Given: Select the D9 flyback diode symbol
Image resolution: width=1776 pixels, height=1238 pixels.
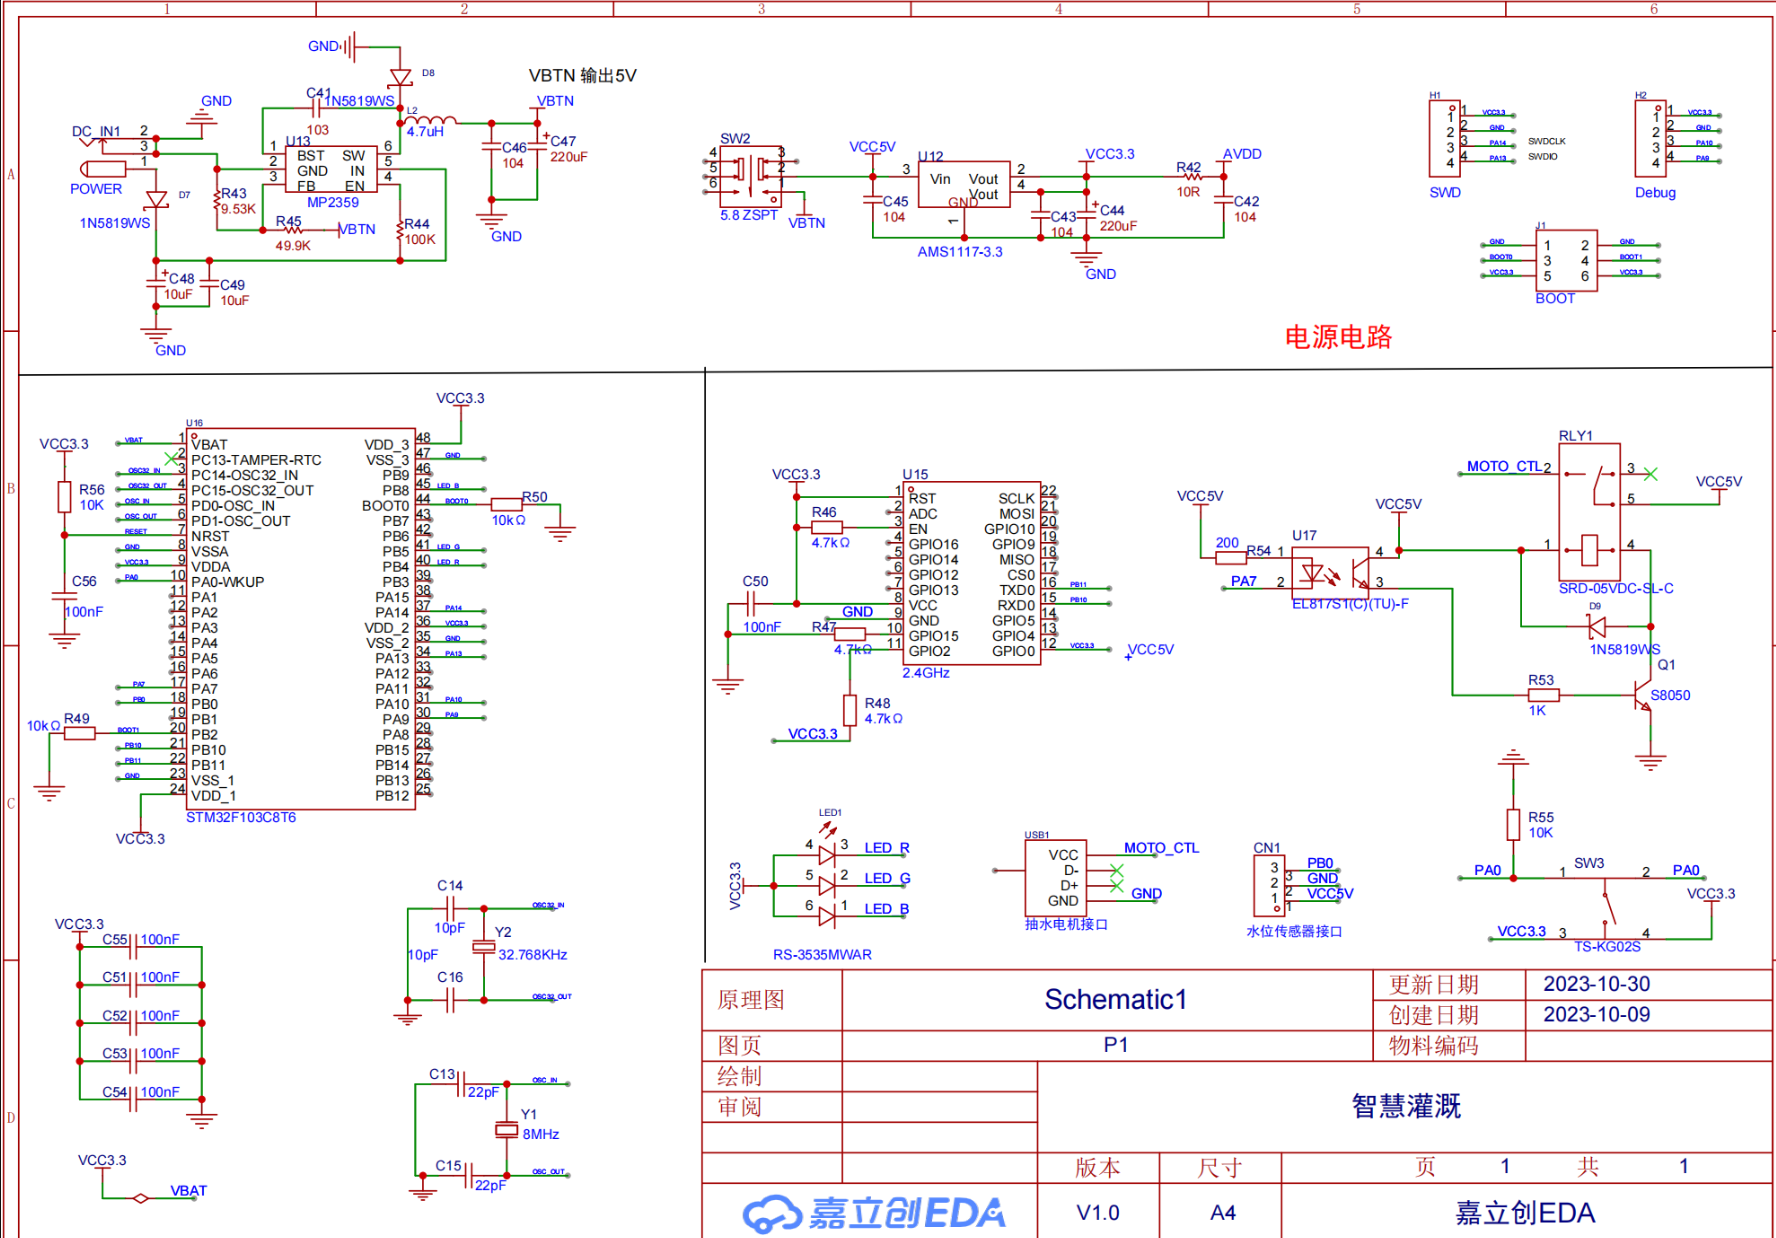Looking at the screenshot, I should click(x=1597, y=628).
